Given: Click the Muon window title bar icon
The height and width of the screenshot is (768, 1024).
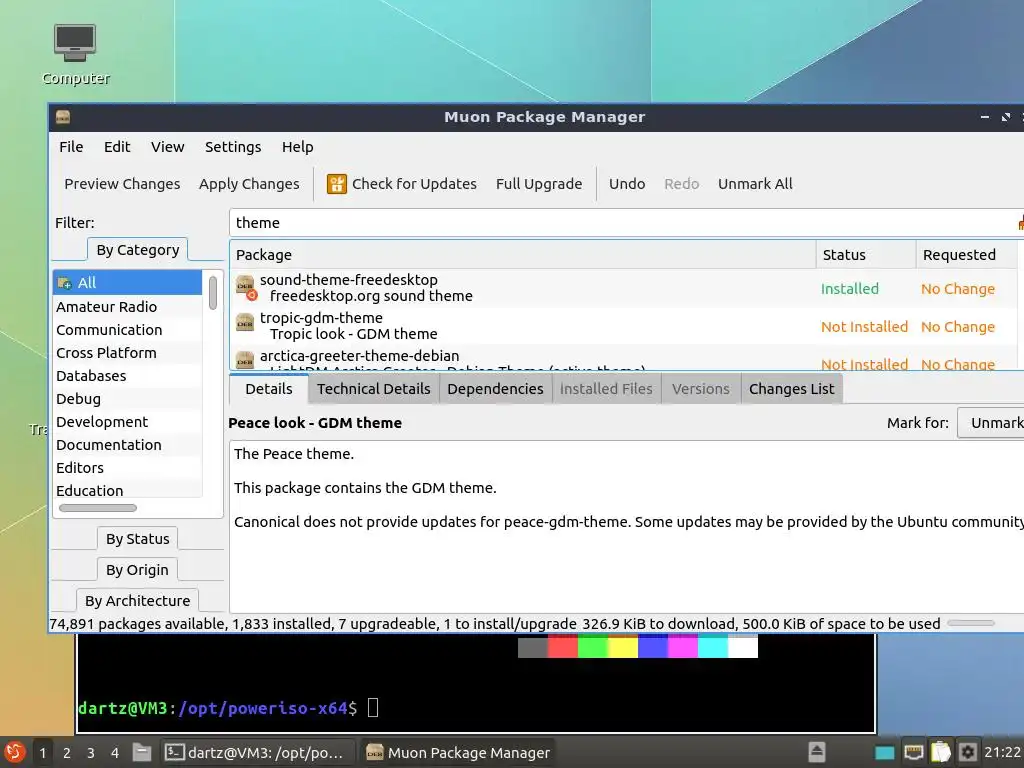Looking at the screenshot, I should (x=63, y=117).
